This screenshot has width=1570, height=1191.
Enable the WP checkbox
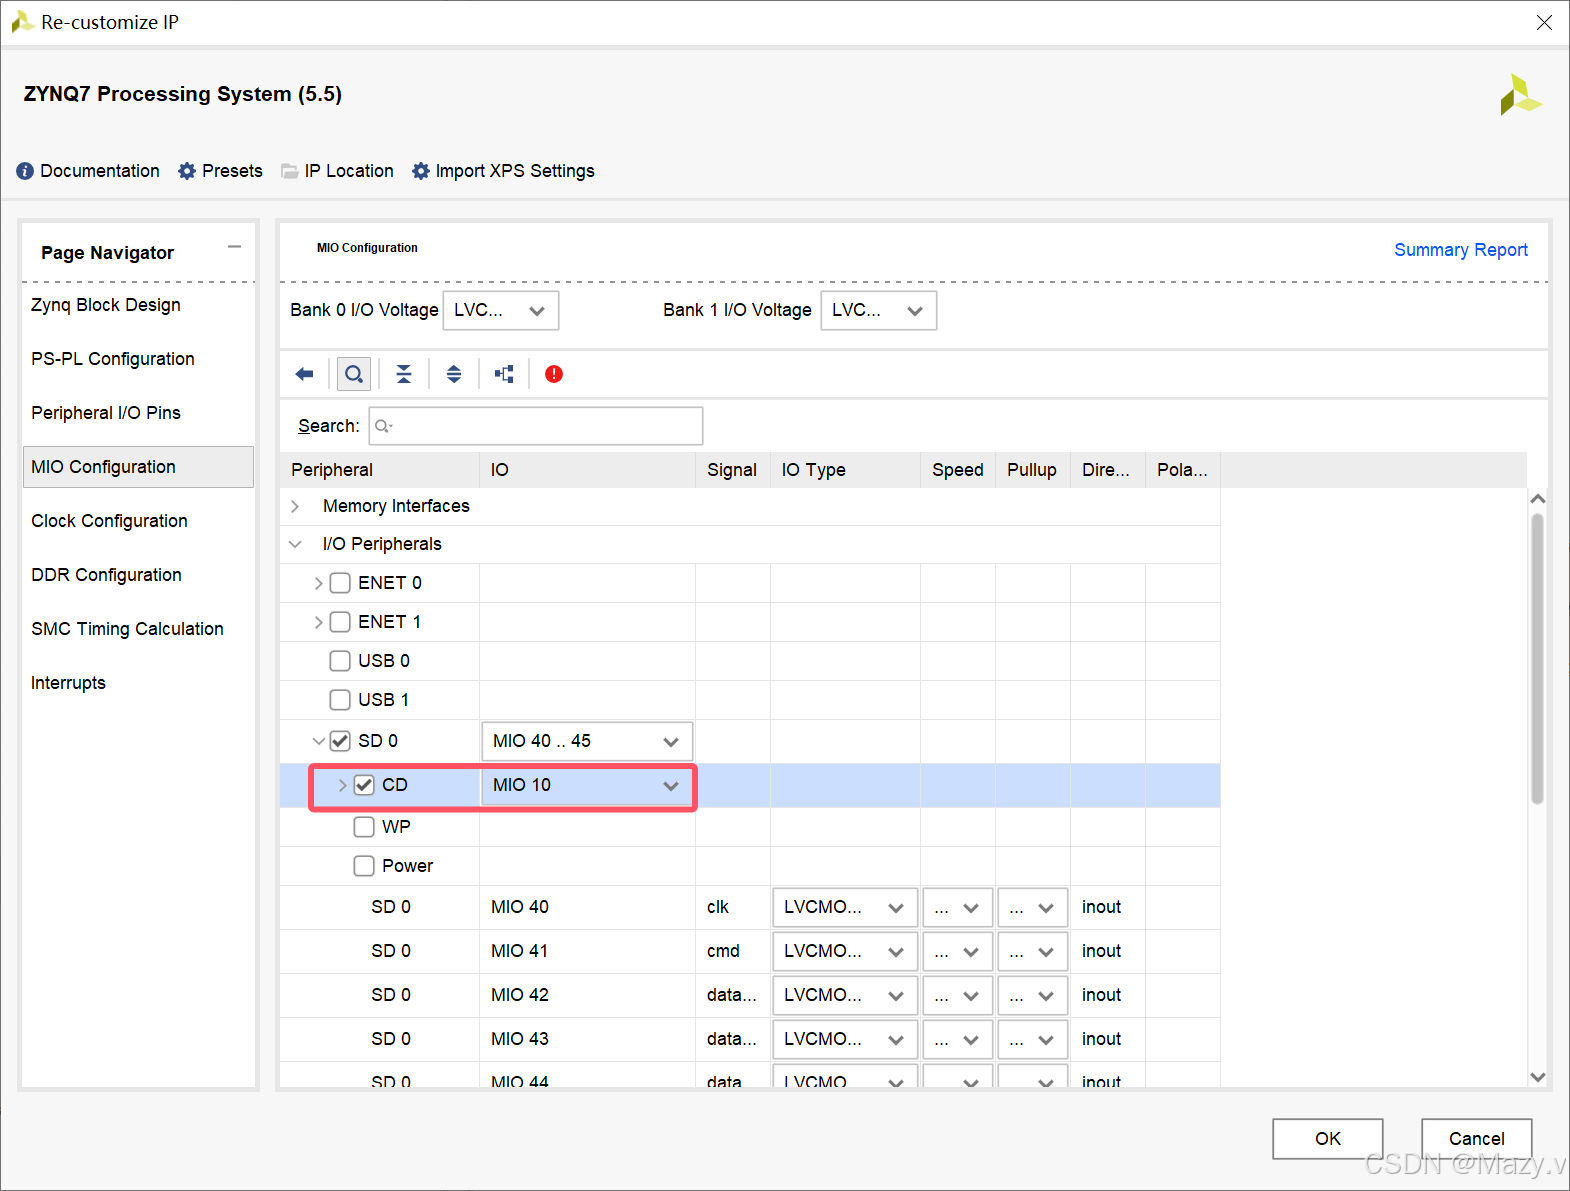point(364,827)
